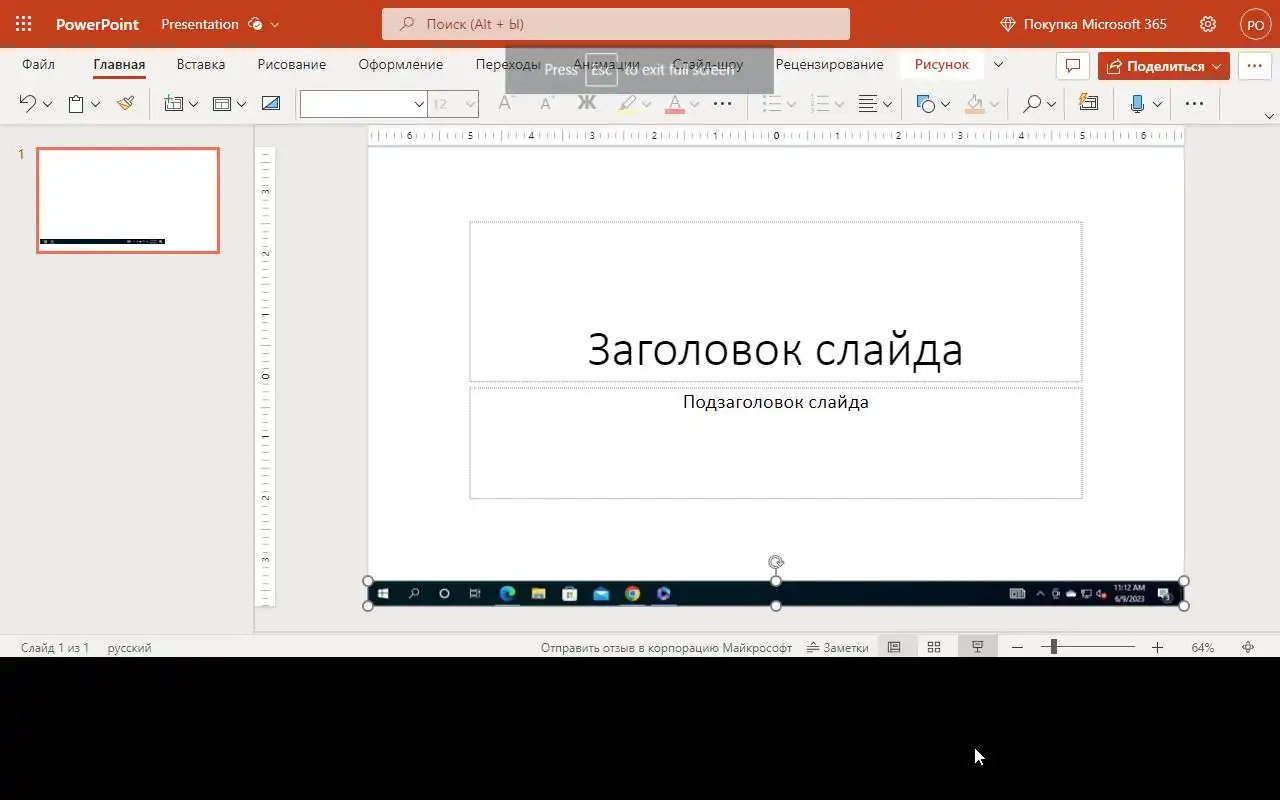
Task: Open the Файл menu
Action: click(x=38, y=65)
